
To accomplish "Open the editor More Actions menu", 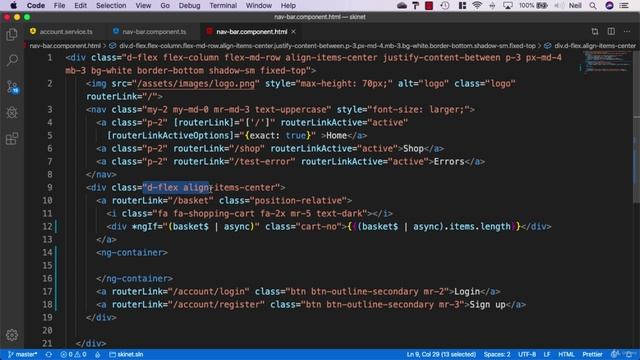I will click(627, 31).
